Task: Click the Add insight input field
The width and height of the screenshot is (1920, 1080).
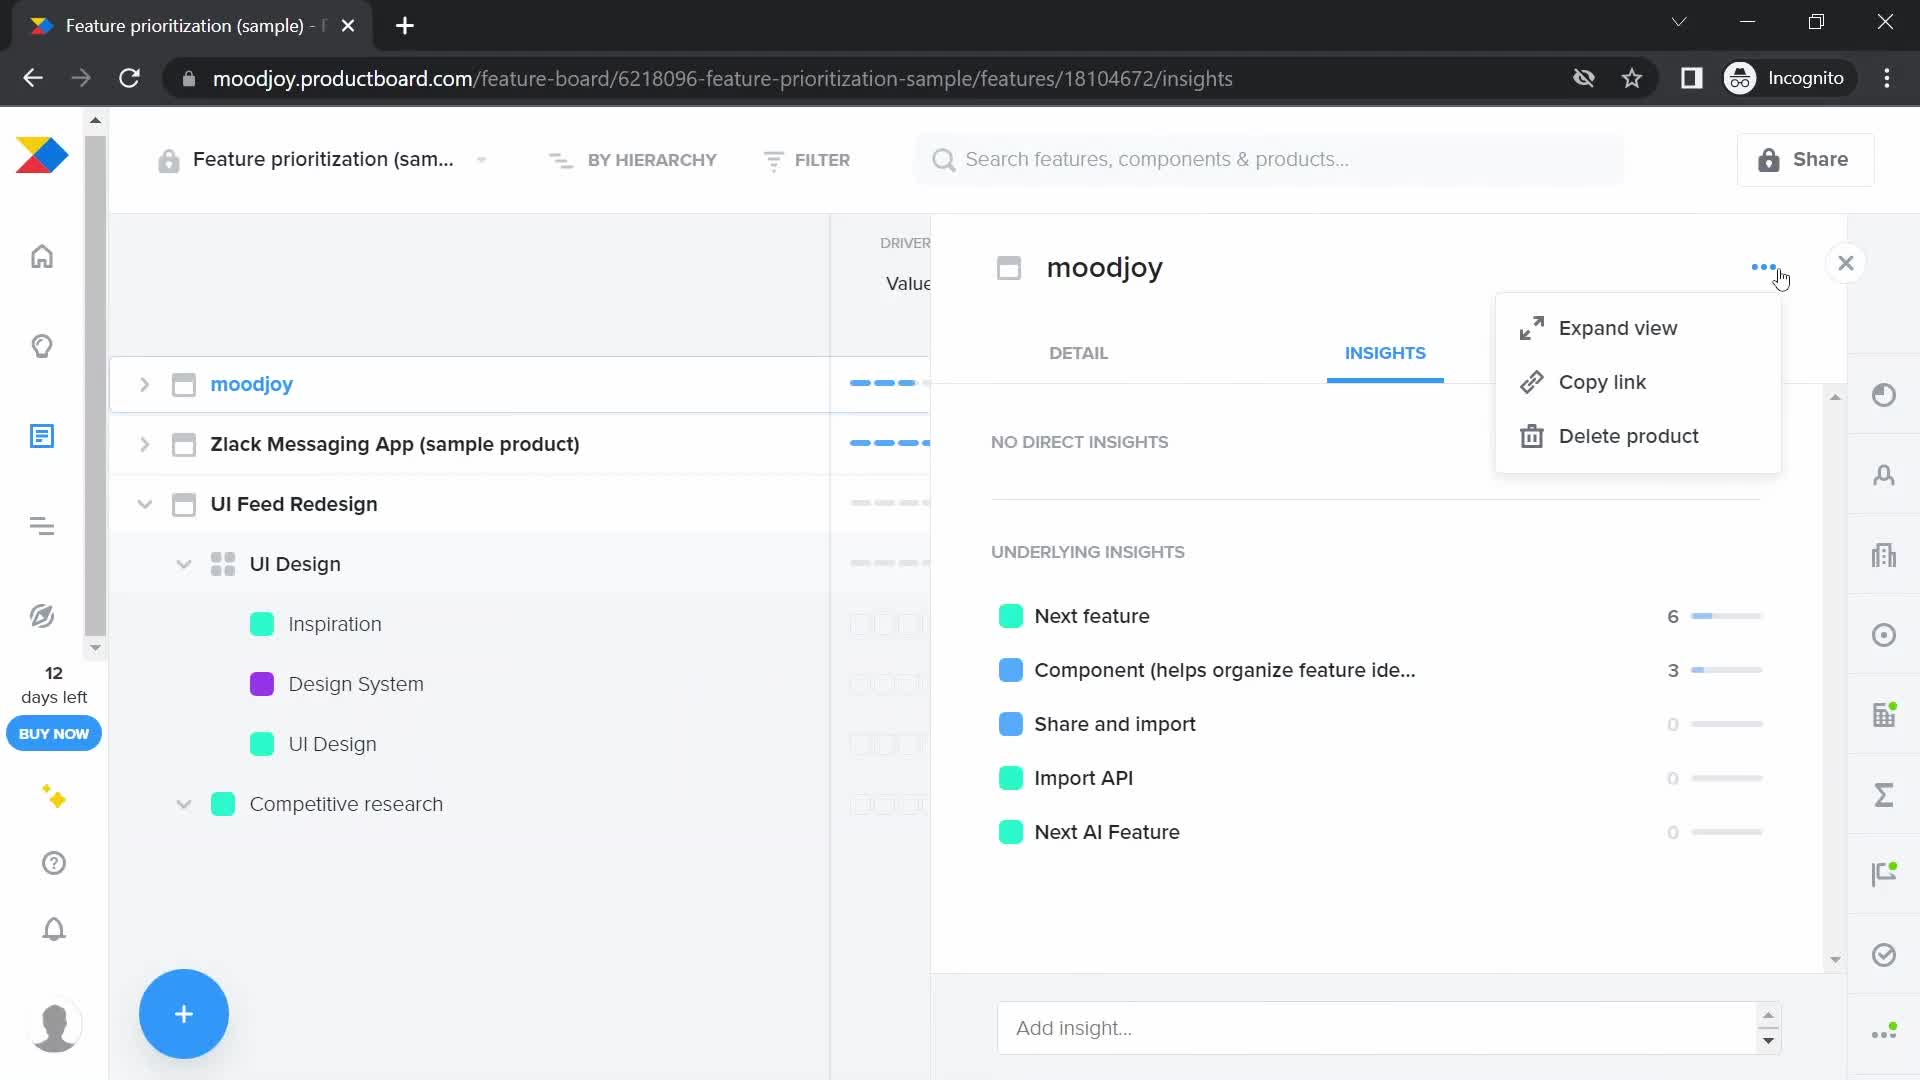Action: pos(1376,1028)
